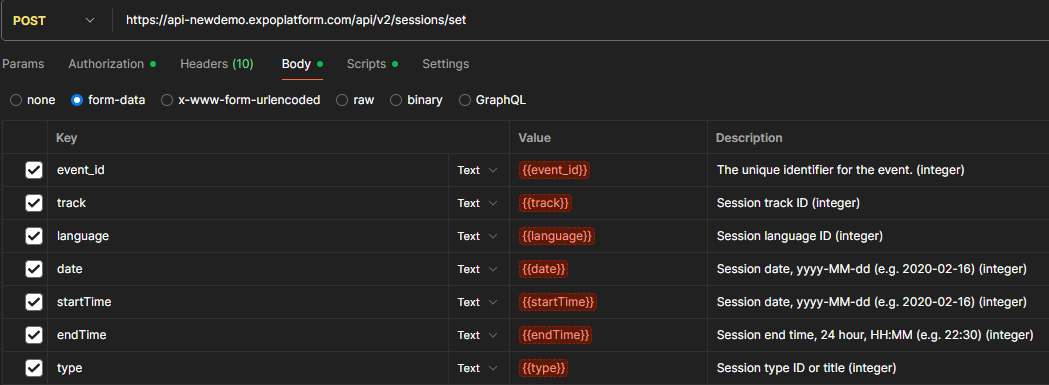Uncheck the language row checkbox
Screen dimensions: 1049x385
pyautogui.click(x=33, y=236)
